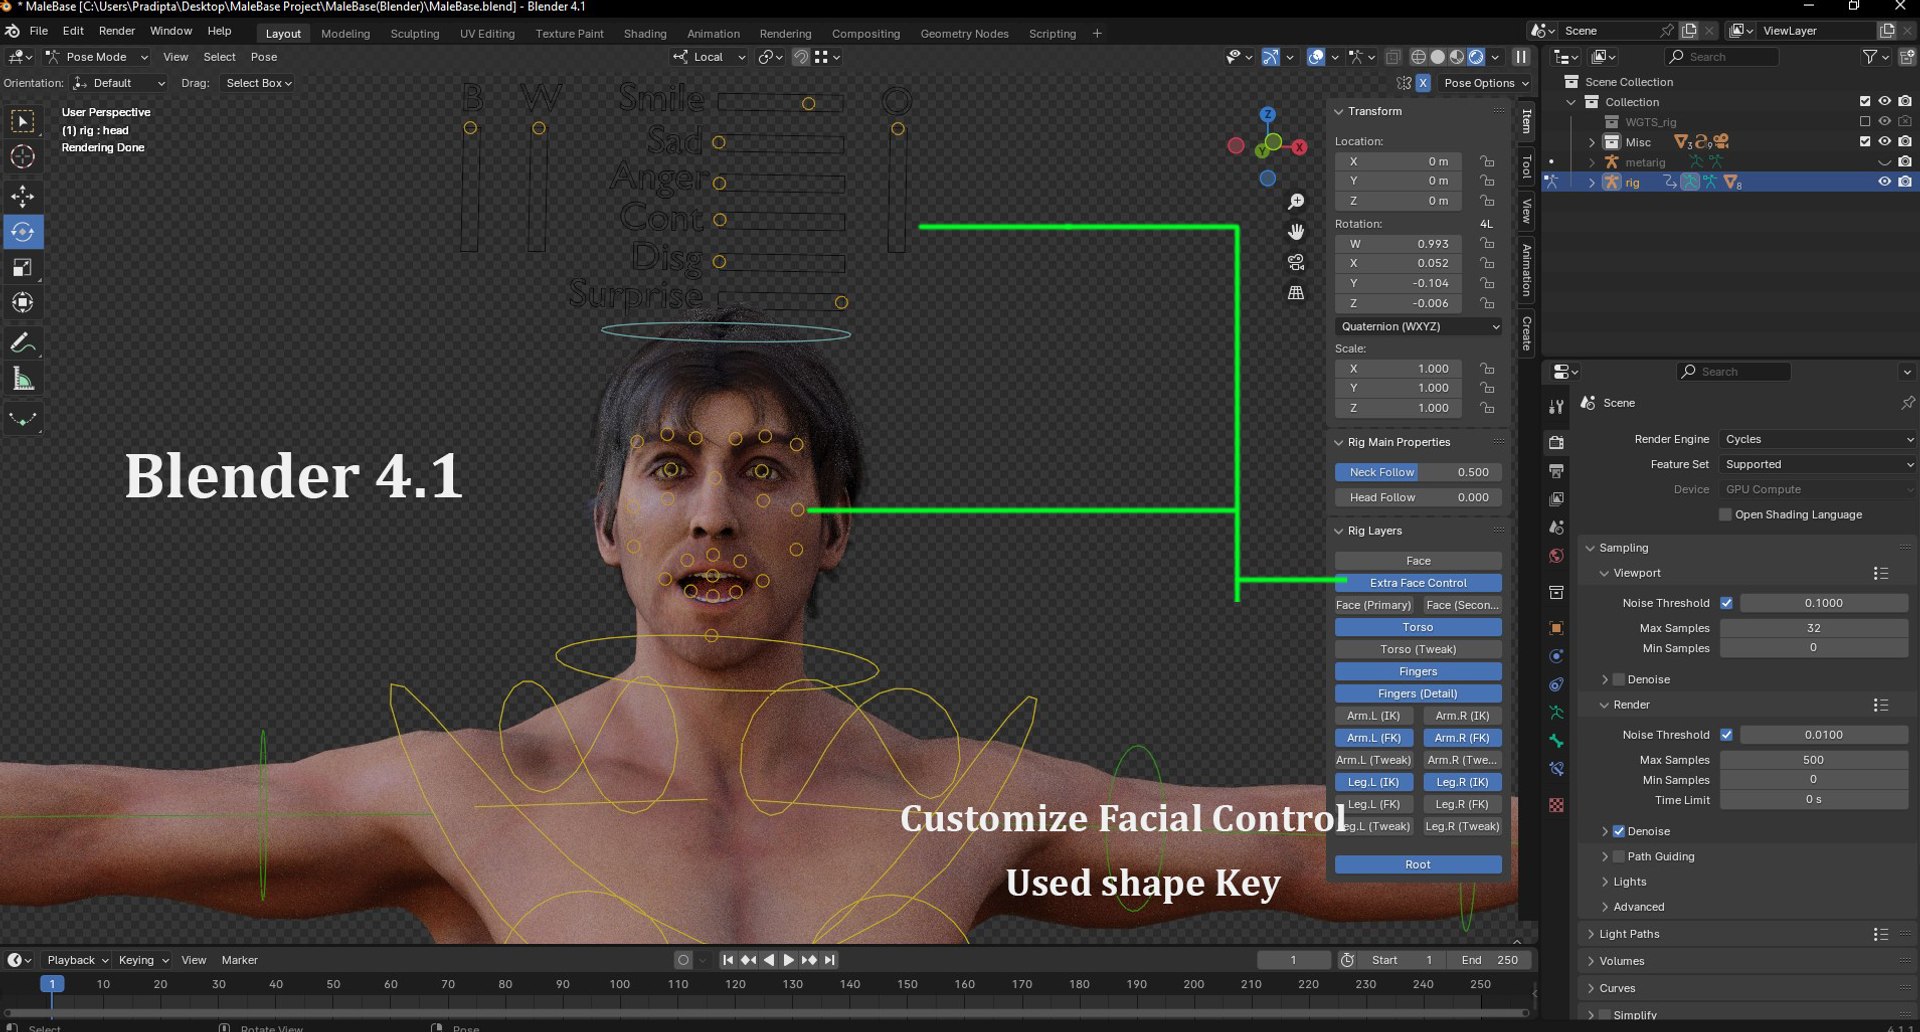
Task: Select the Move tool
Action: (22, 196)
